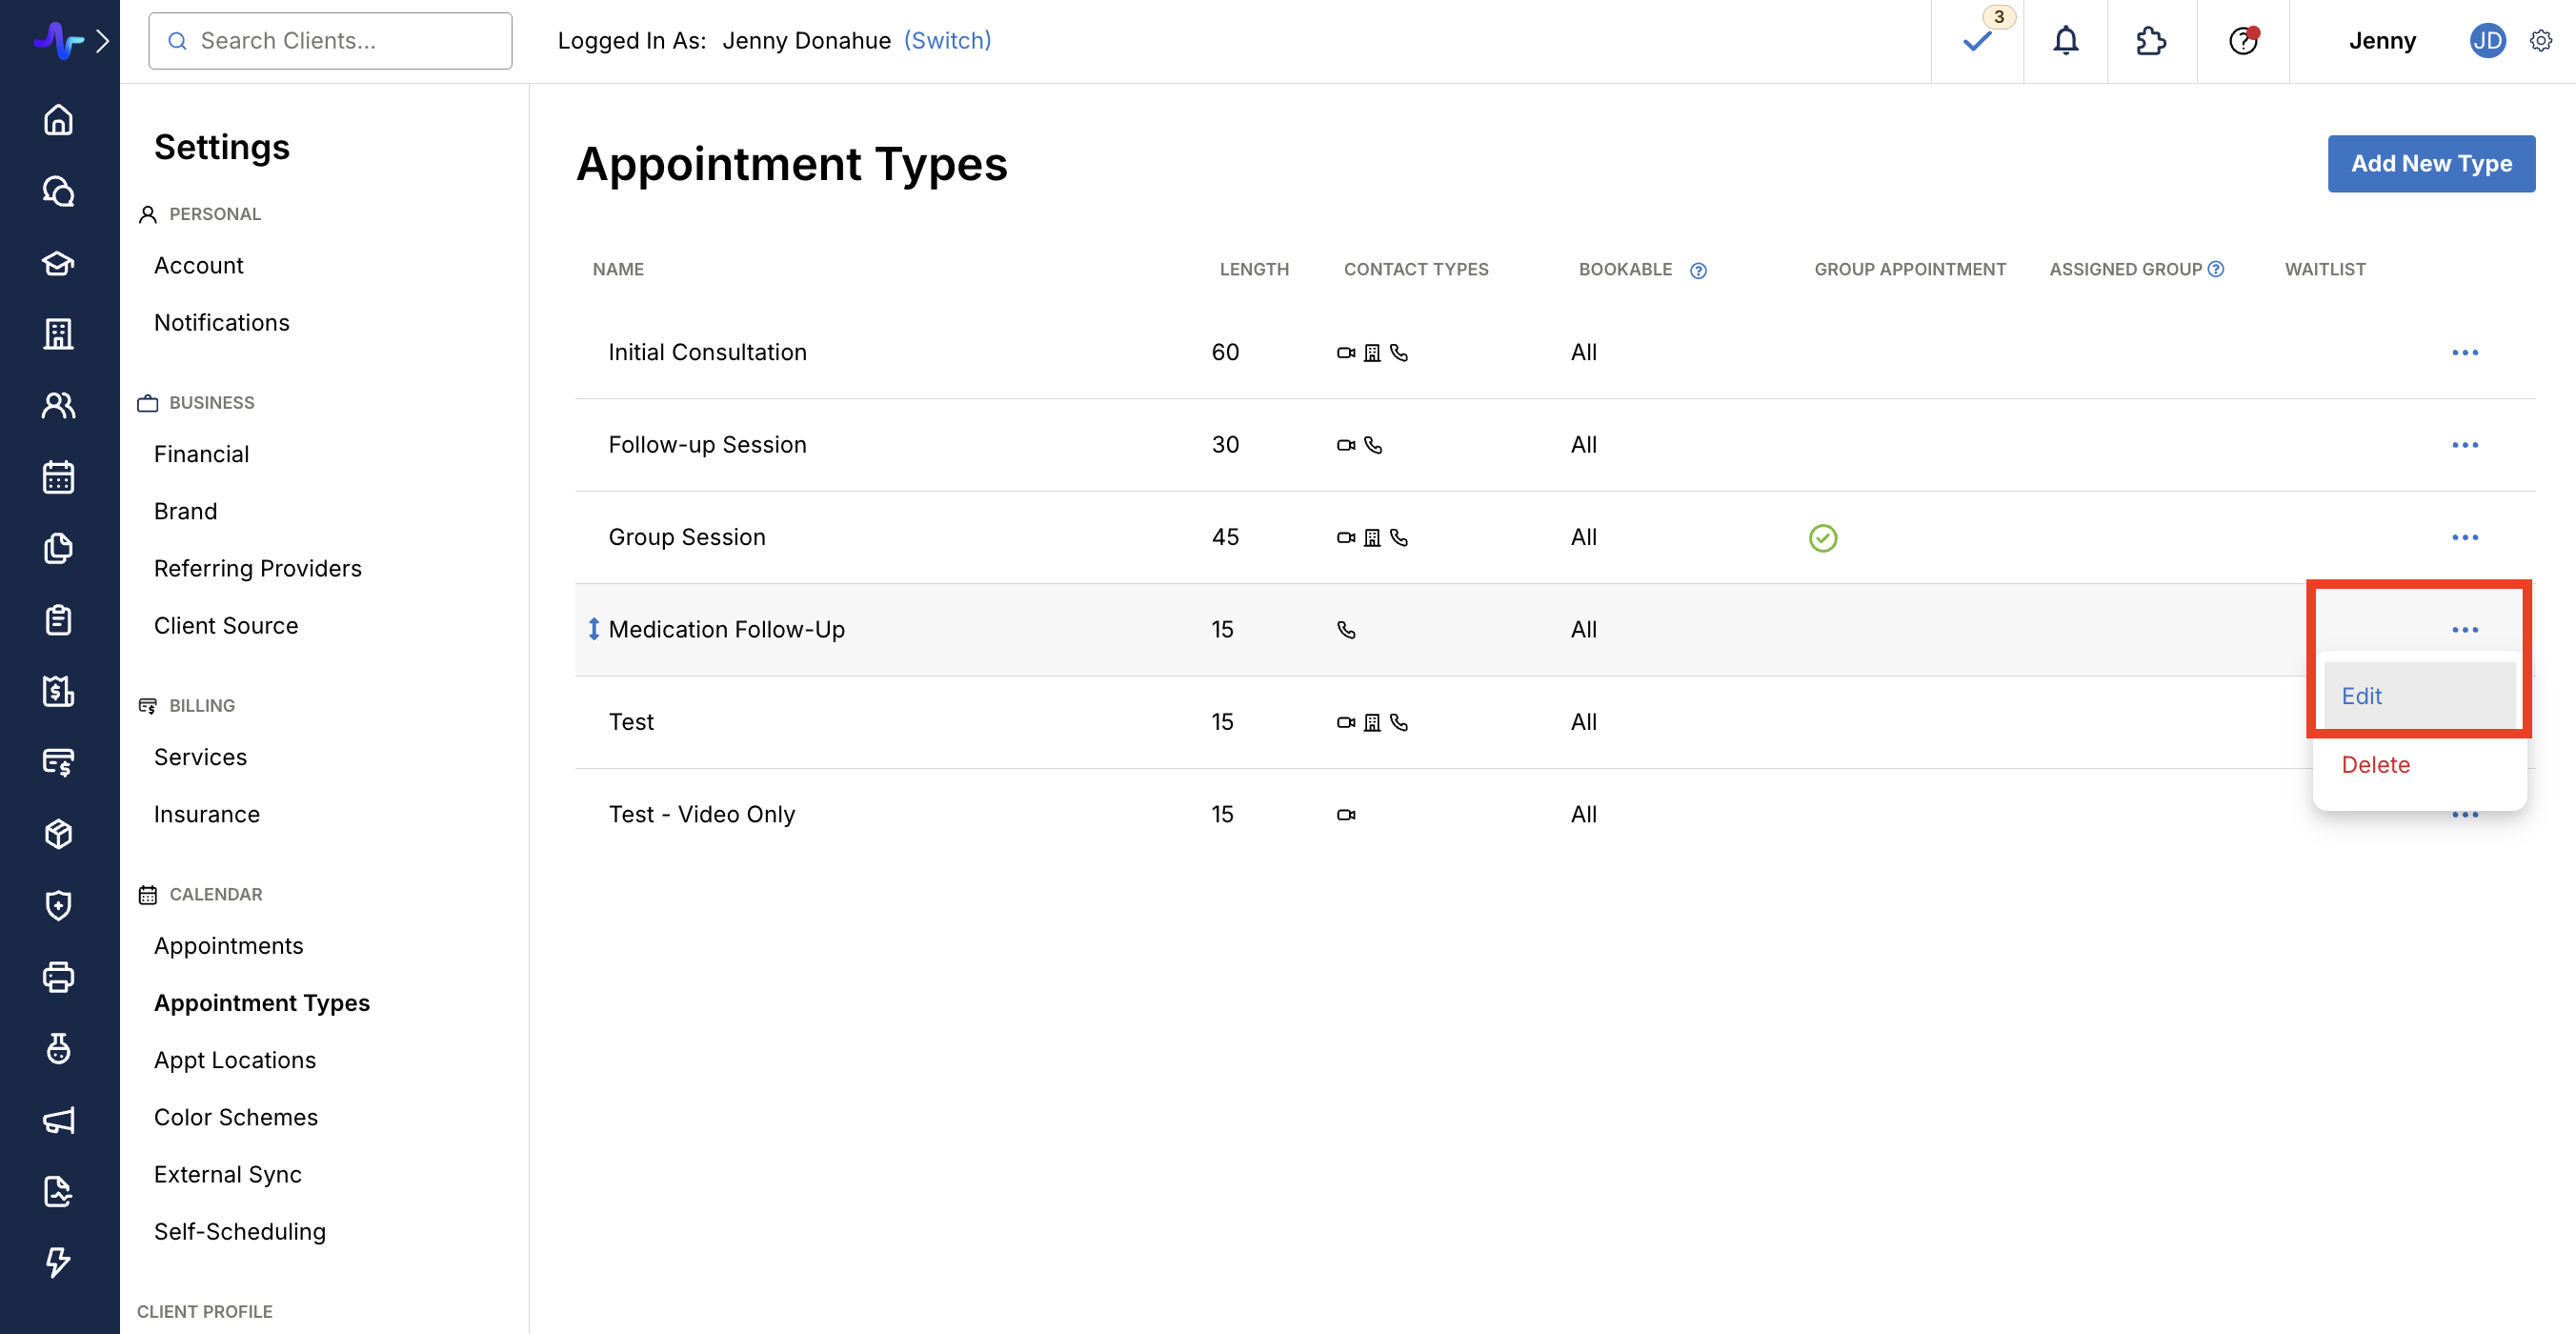Open the calendar icon in left sidebar

[58, 476]
